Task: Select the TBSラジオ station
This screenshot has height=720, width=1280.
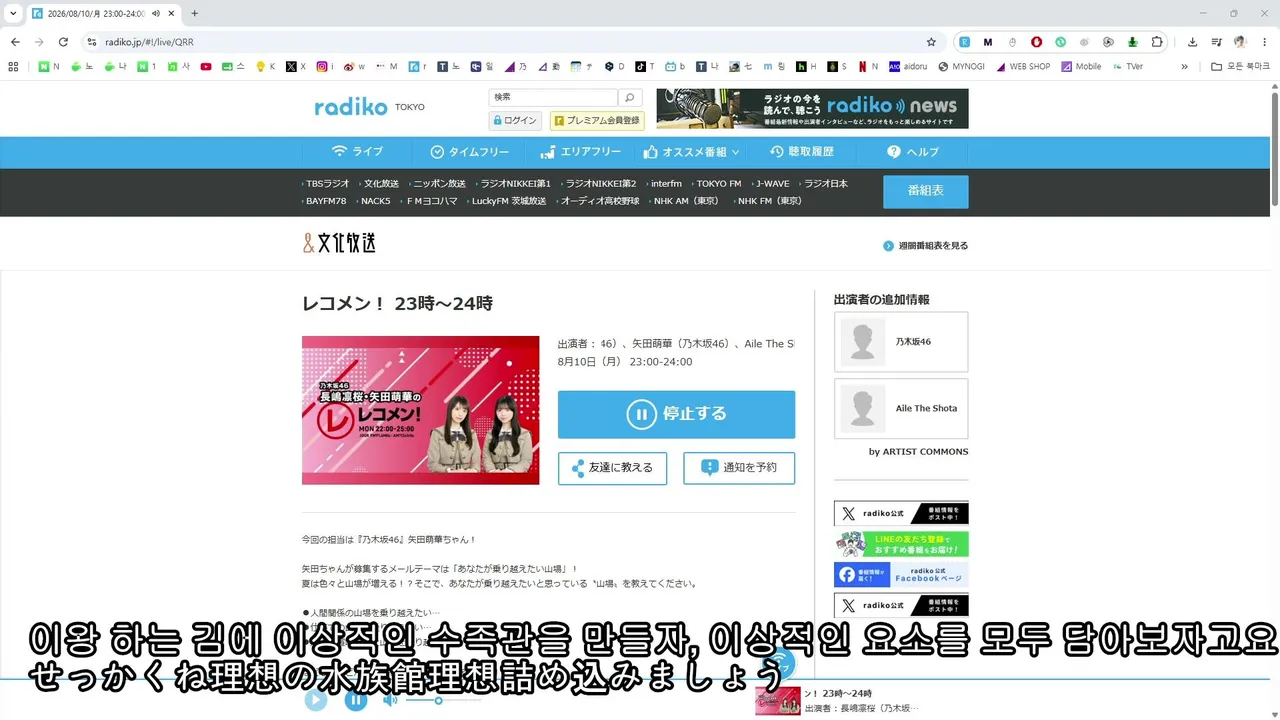Action: [x=328, y=184]
